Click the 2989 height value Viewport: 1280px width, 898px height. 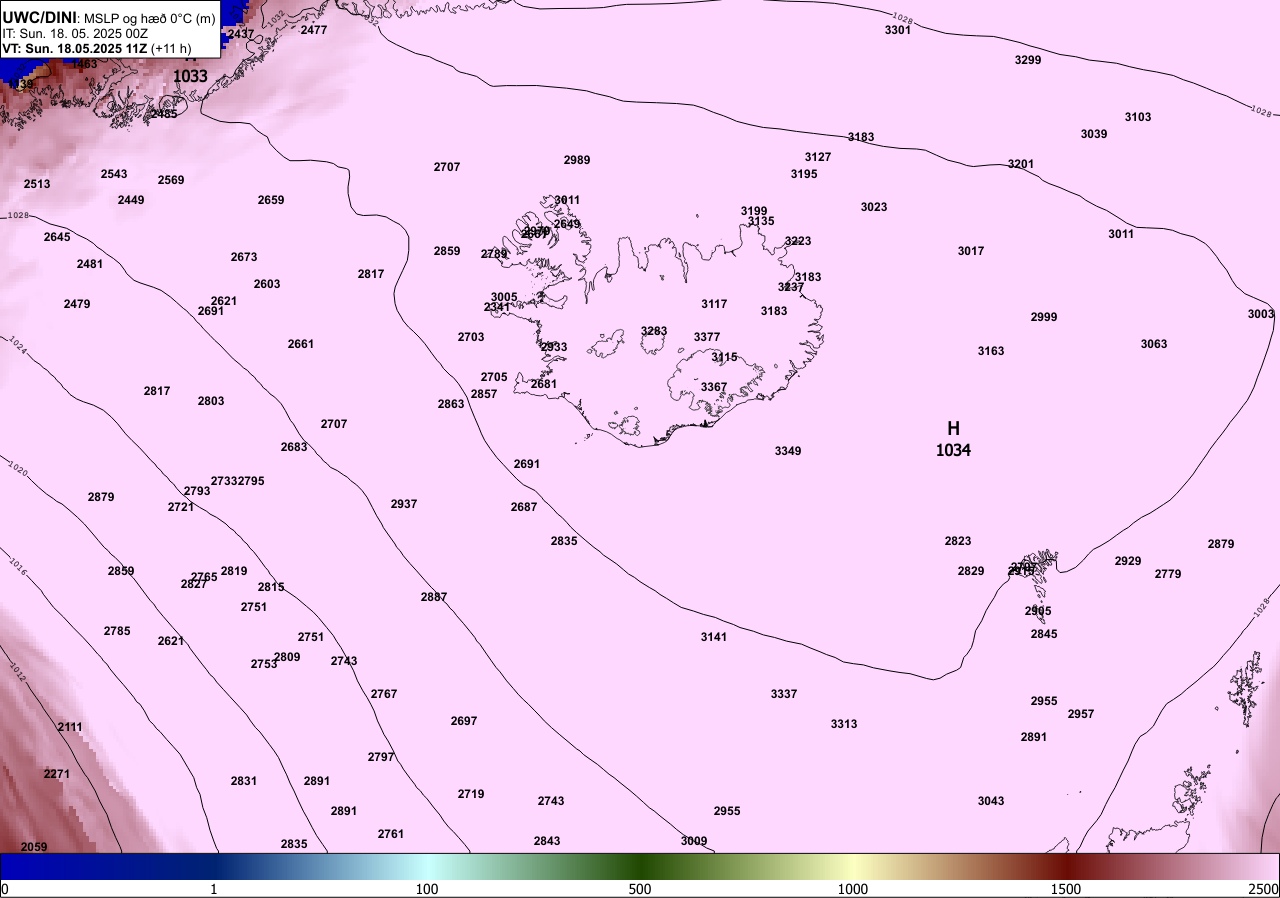click(x=577, y=160)
